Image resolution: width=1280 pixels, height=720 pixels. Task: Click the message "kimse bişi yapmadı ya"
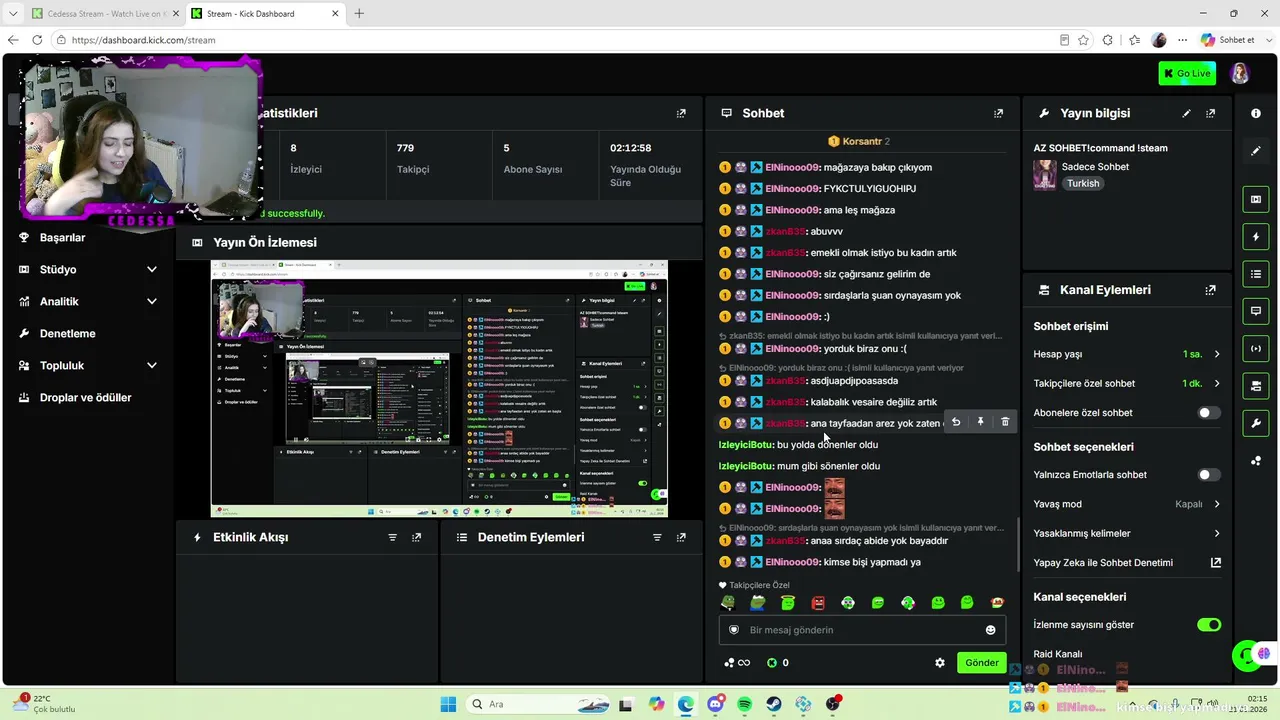pos(872,562)
